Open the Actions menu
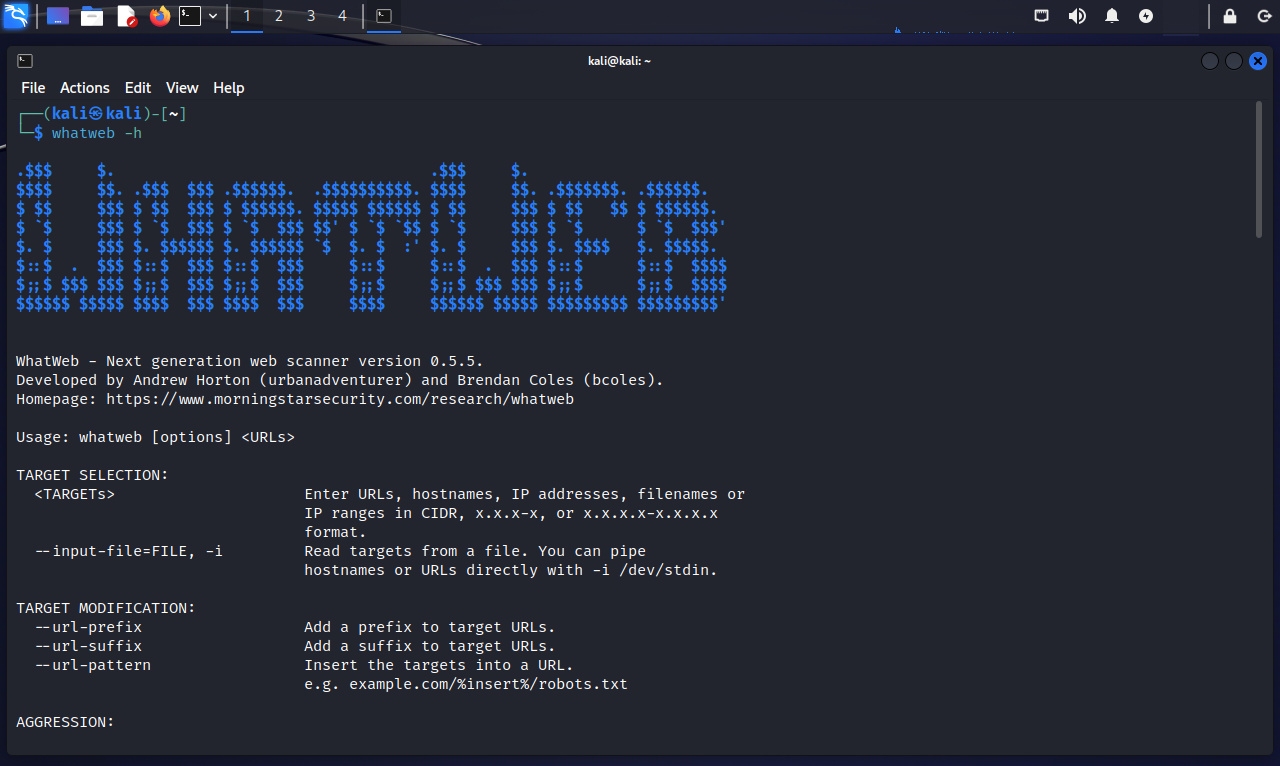This screenshot has height=766, width=1280. point(85,88)
